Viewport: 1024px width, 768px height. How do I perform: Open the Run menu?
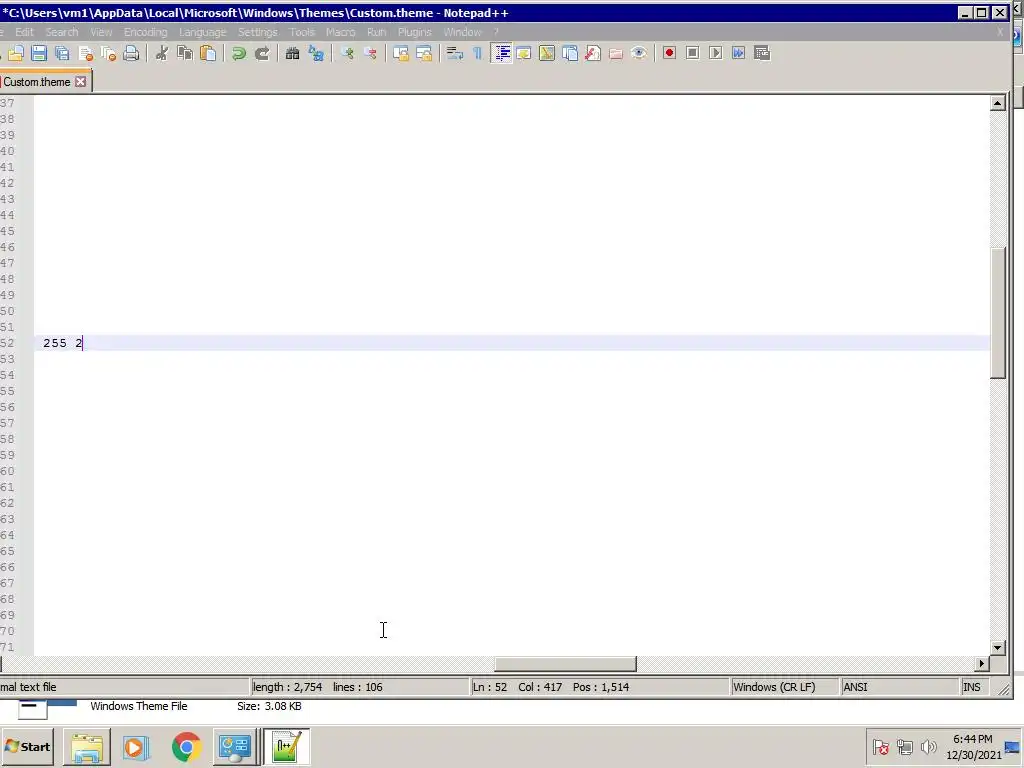click(x=376, y=32)
